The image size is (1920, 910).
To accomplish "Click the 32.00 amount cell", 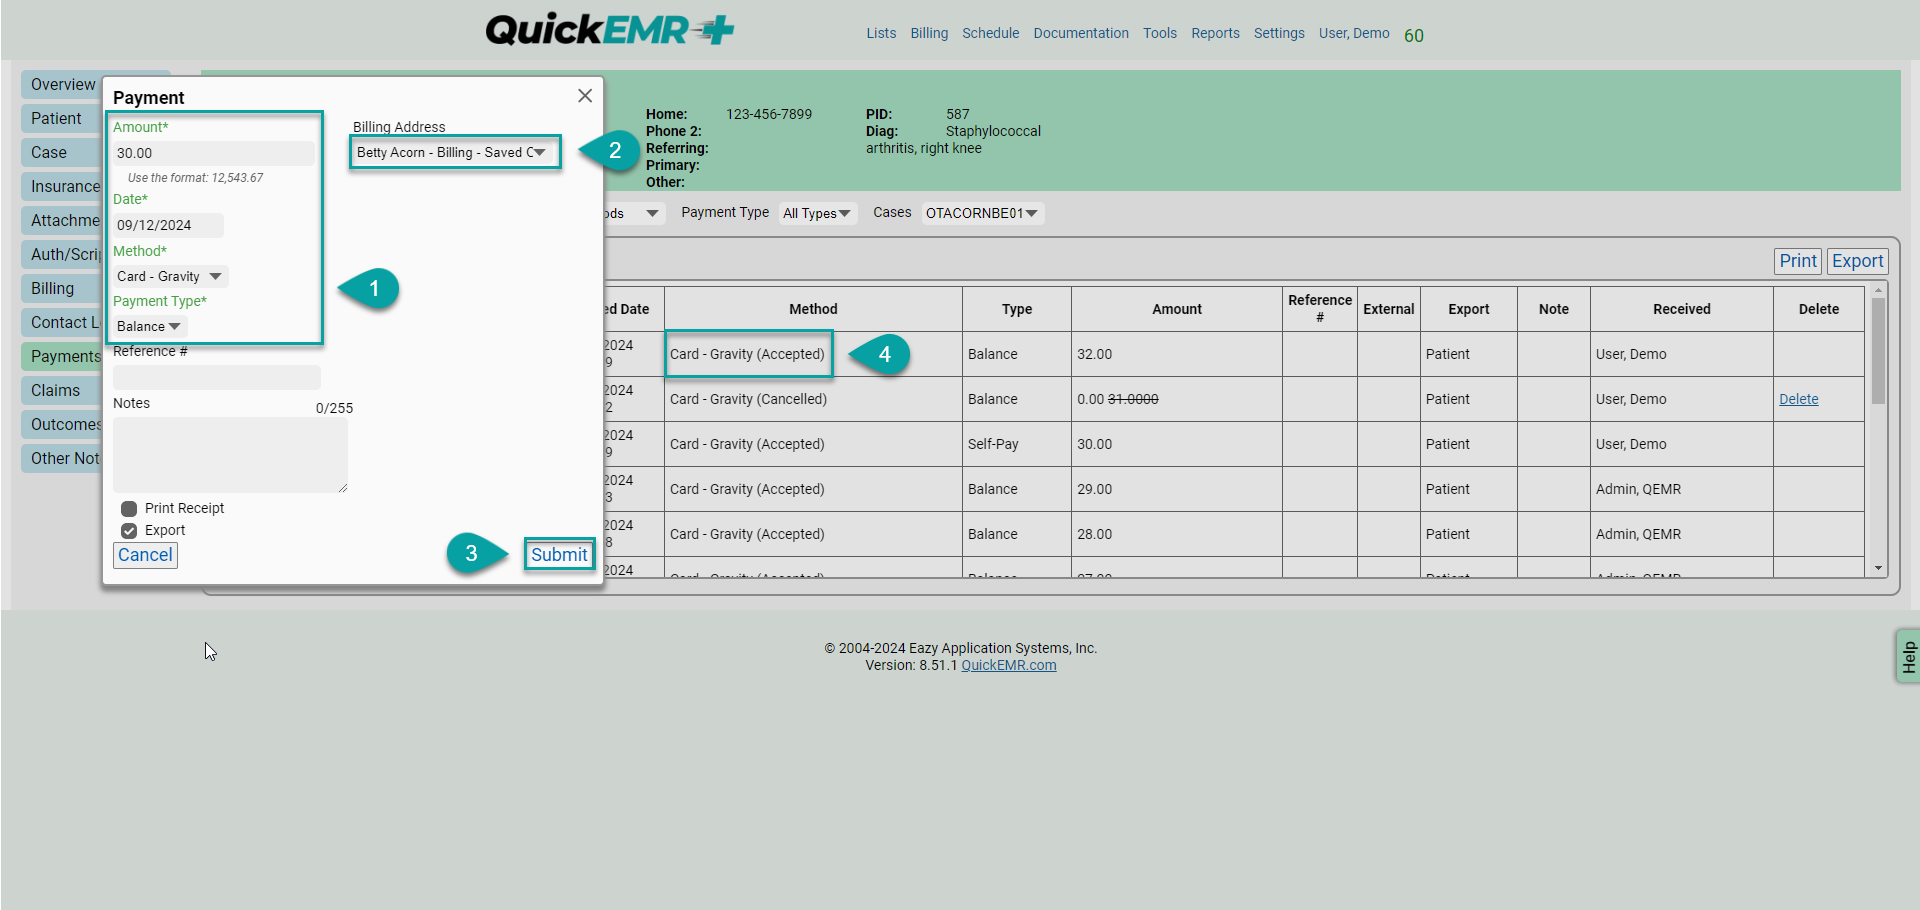I will (x=1177, y=354).
